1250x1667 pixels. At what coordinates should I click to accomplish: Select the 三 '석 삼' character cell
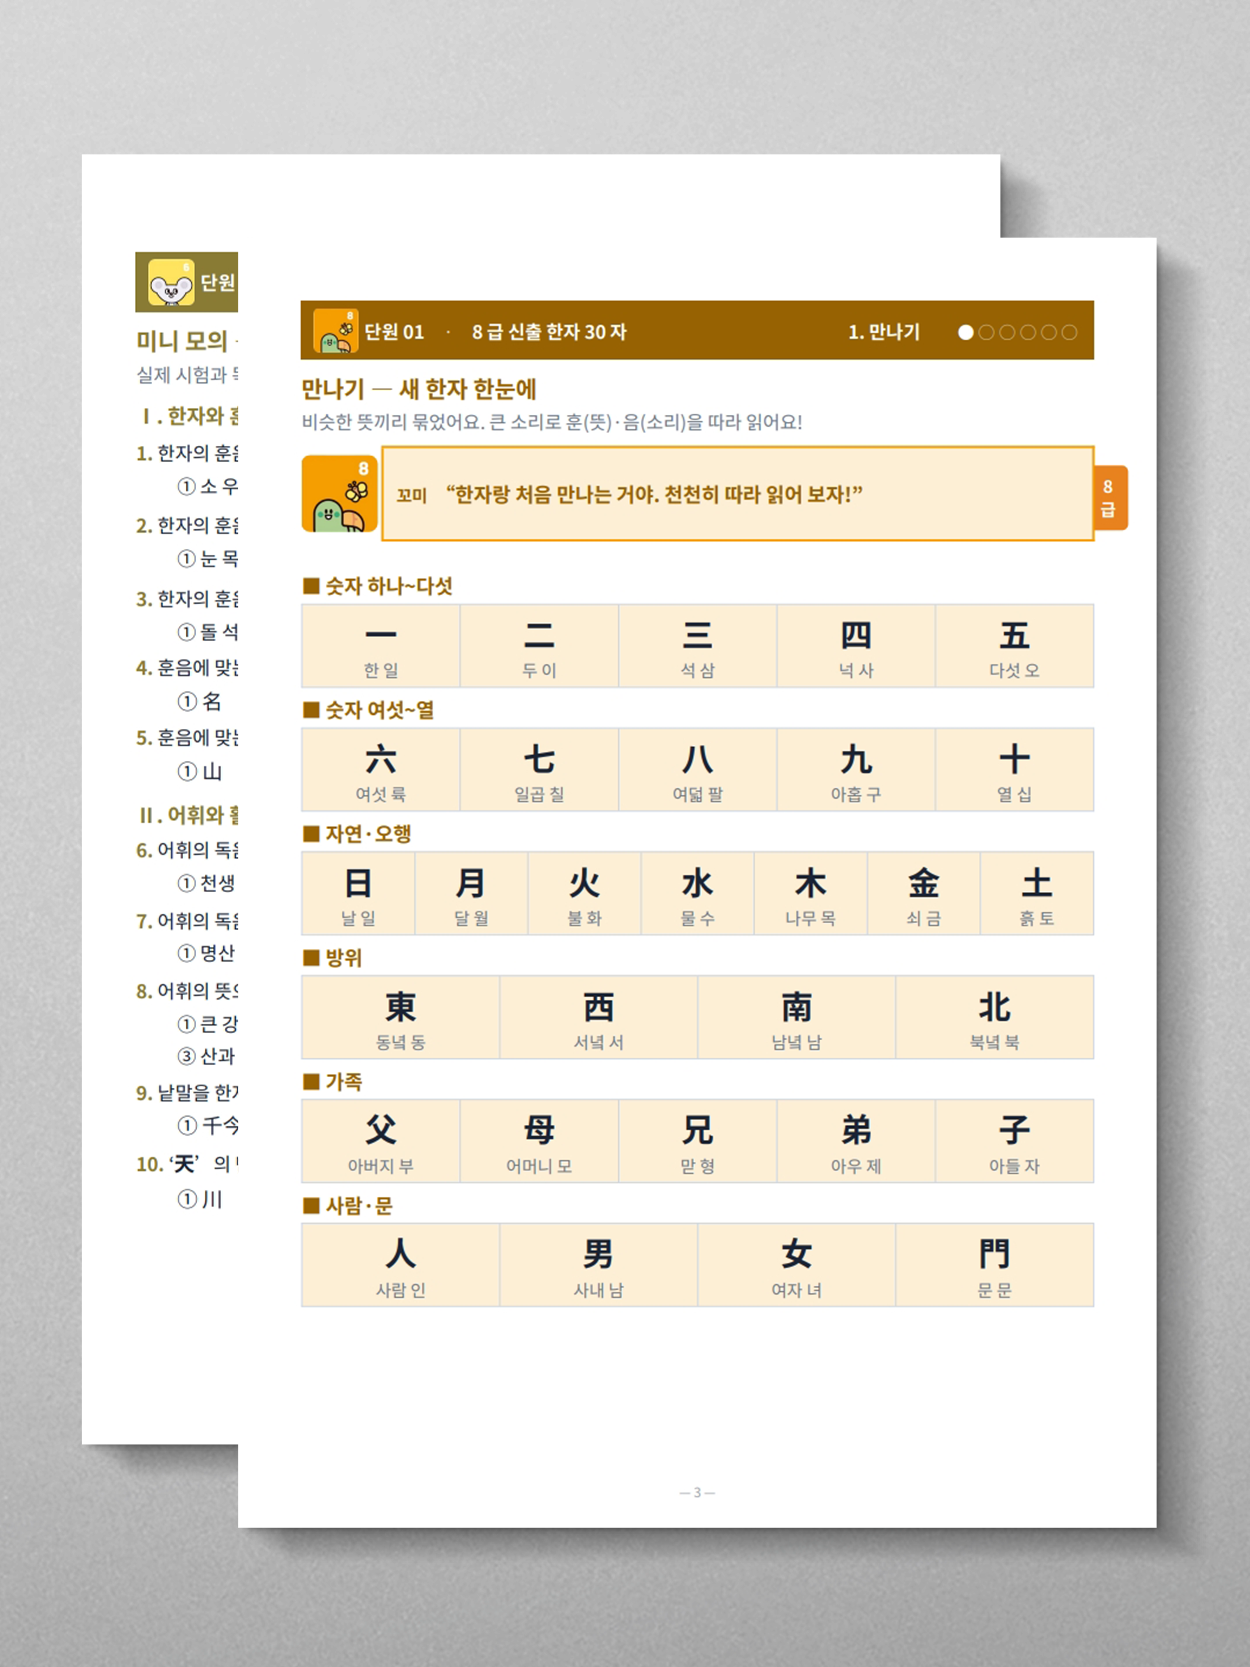[698, 646]
